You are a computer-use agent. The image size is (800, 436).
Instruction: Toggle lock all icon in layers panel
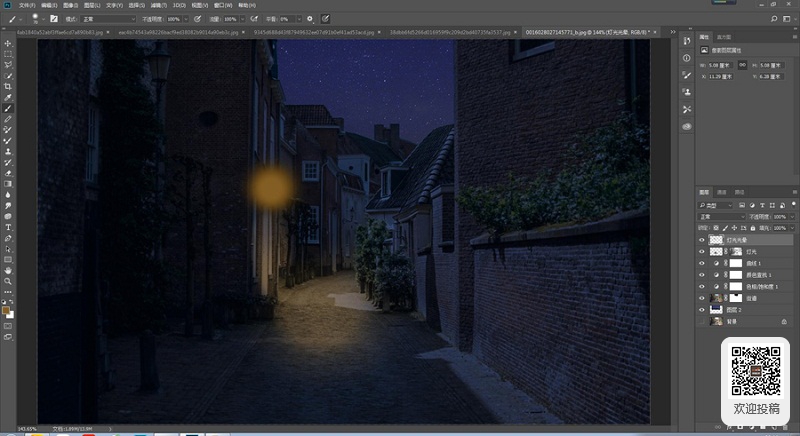point(753,228)
